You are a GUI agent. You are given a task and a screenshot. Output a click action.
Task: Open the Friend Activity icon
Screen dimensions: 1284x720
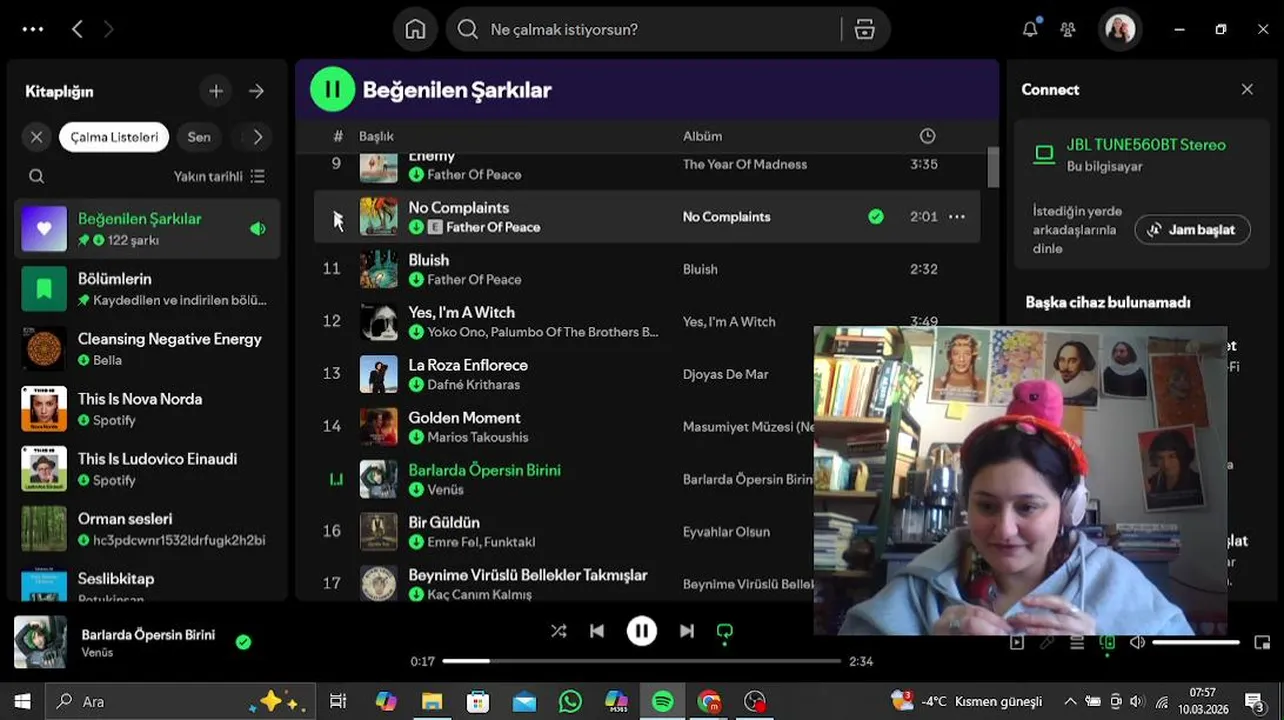coord(1068,30)
